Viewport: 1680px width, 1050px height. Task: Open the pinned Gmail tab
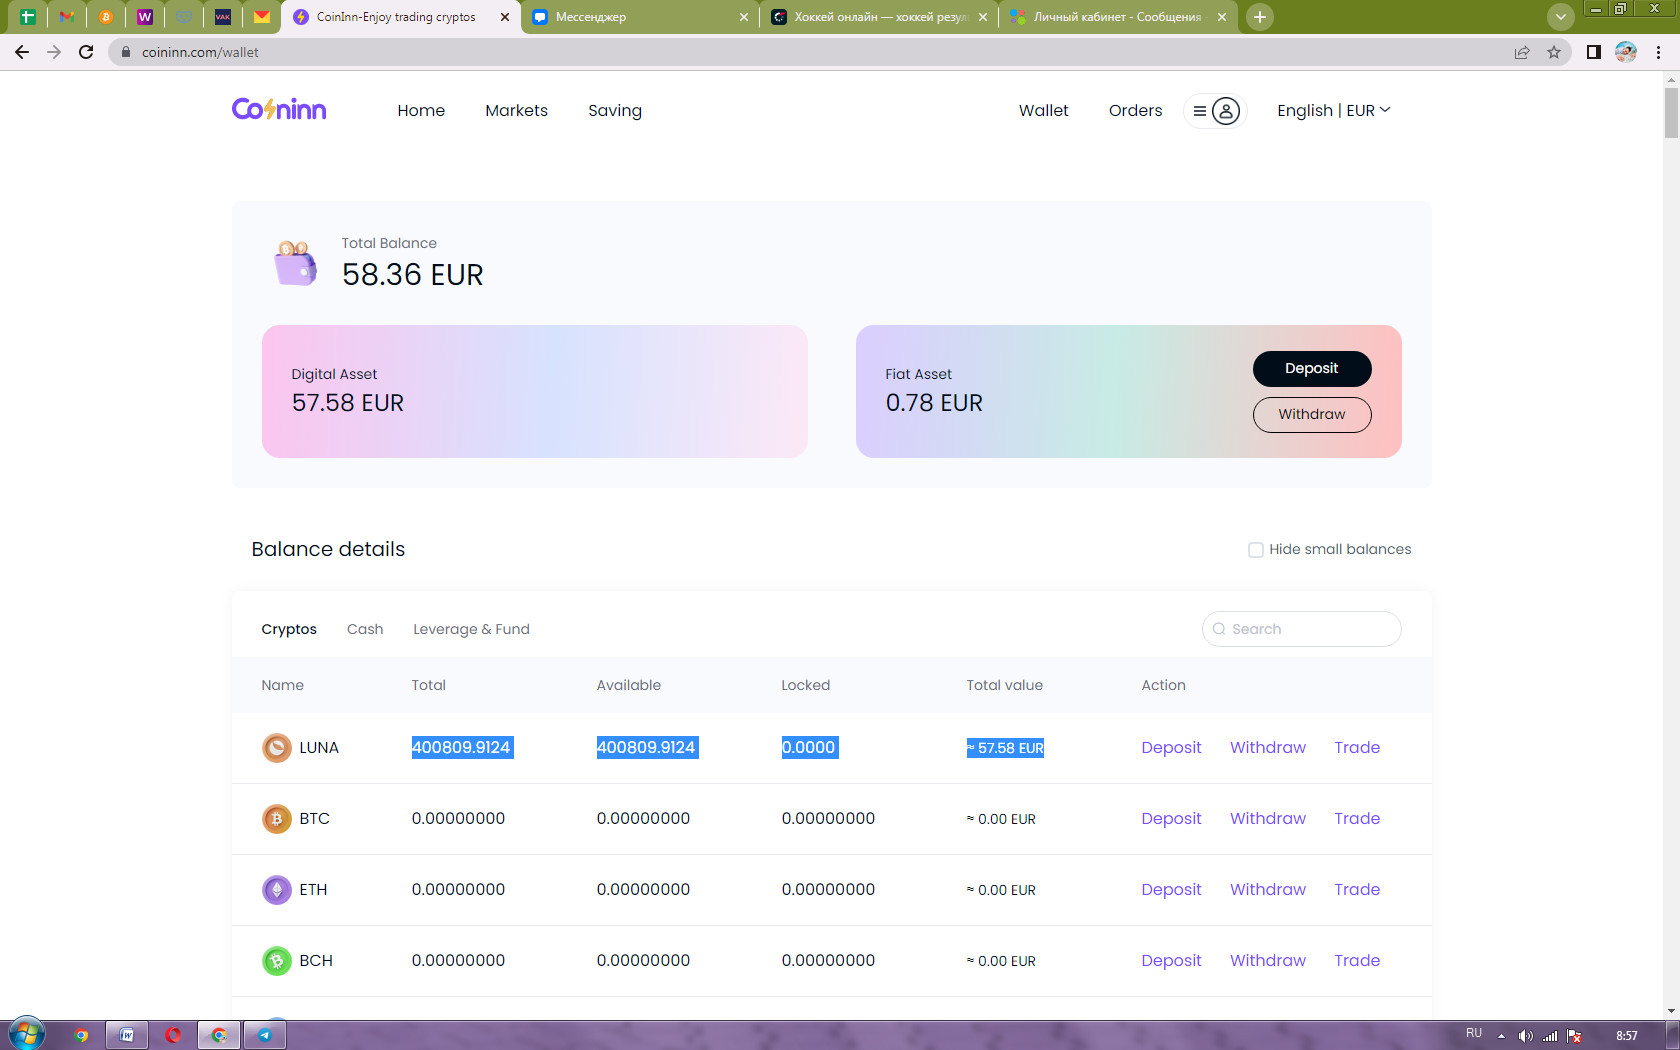[x=67, y=17]
